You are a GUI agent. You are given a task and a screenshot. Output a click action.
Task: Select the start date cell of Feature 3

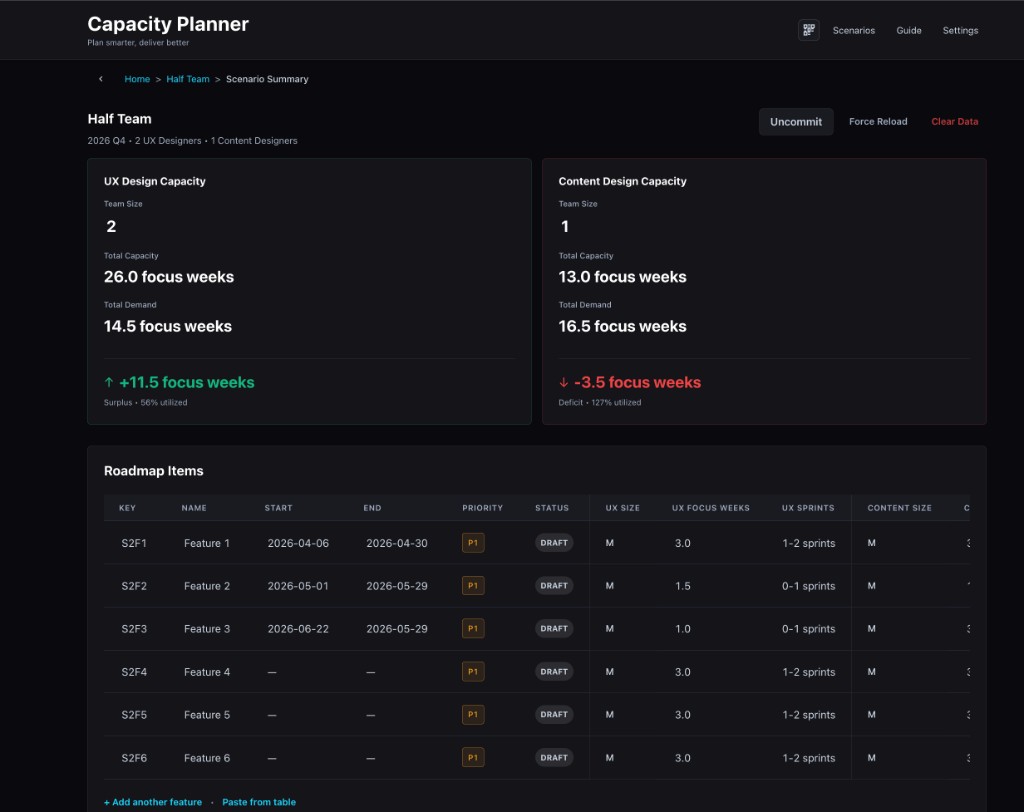[x=298, y=629]
